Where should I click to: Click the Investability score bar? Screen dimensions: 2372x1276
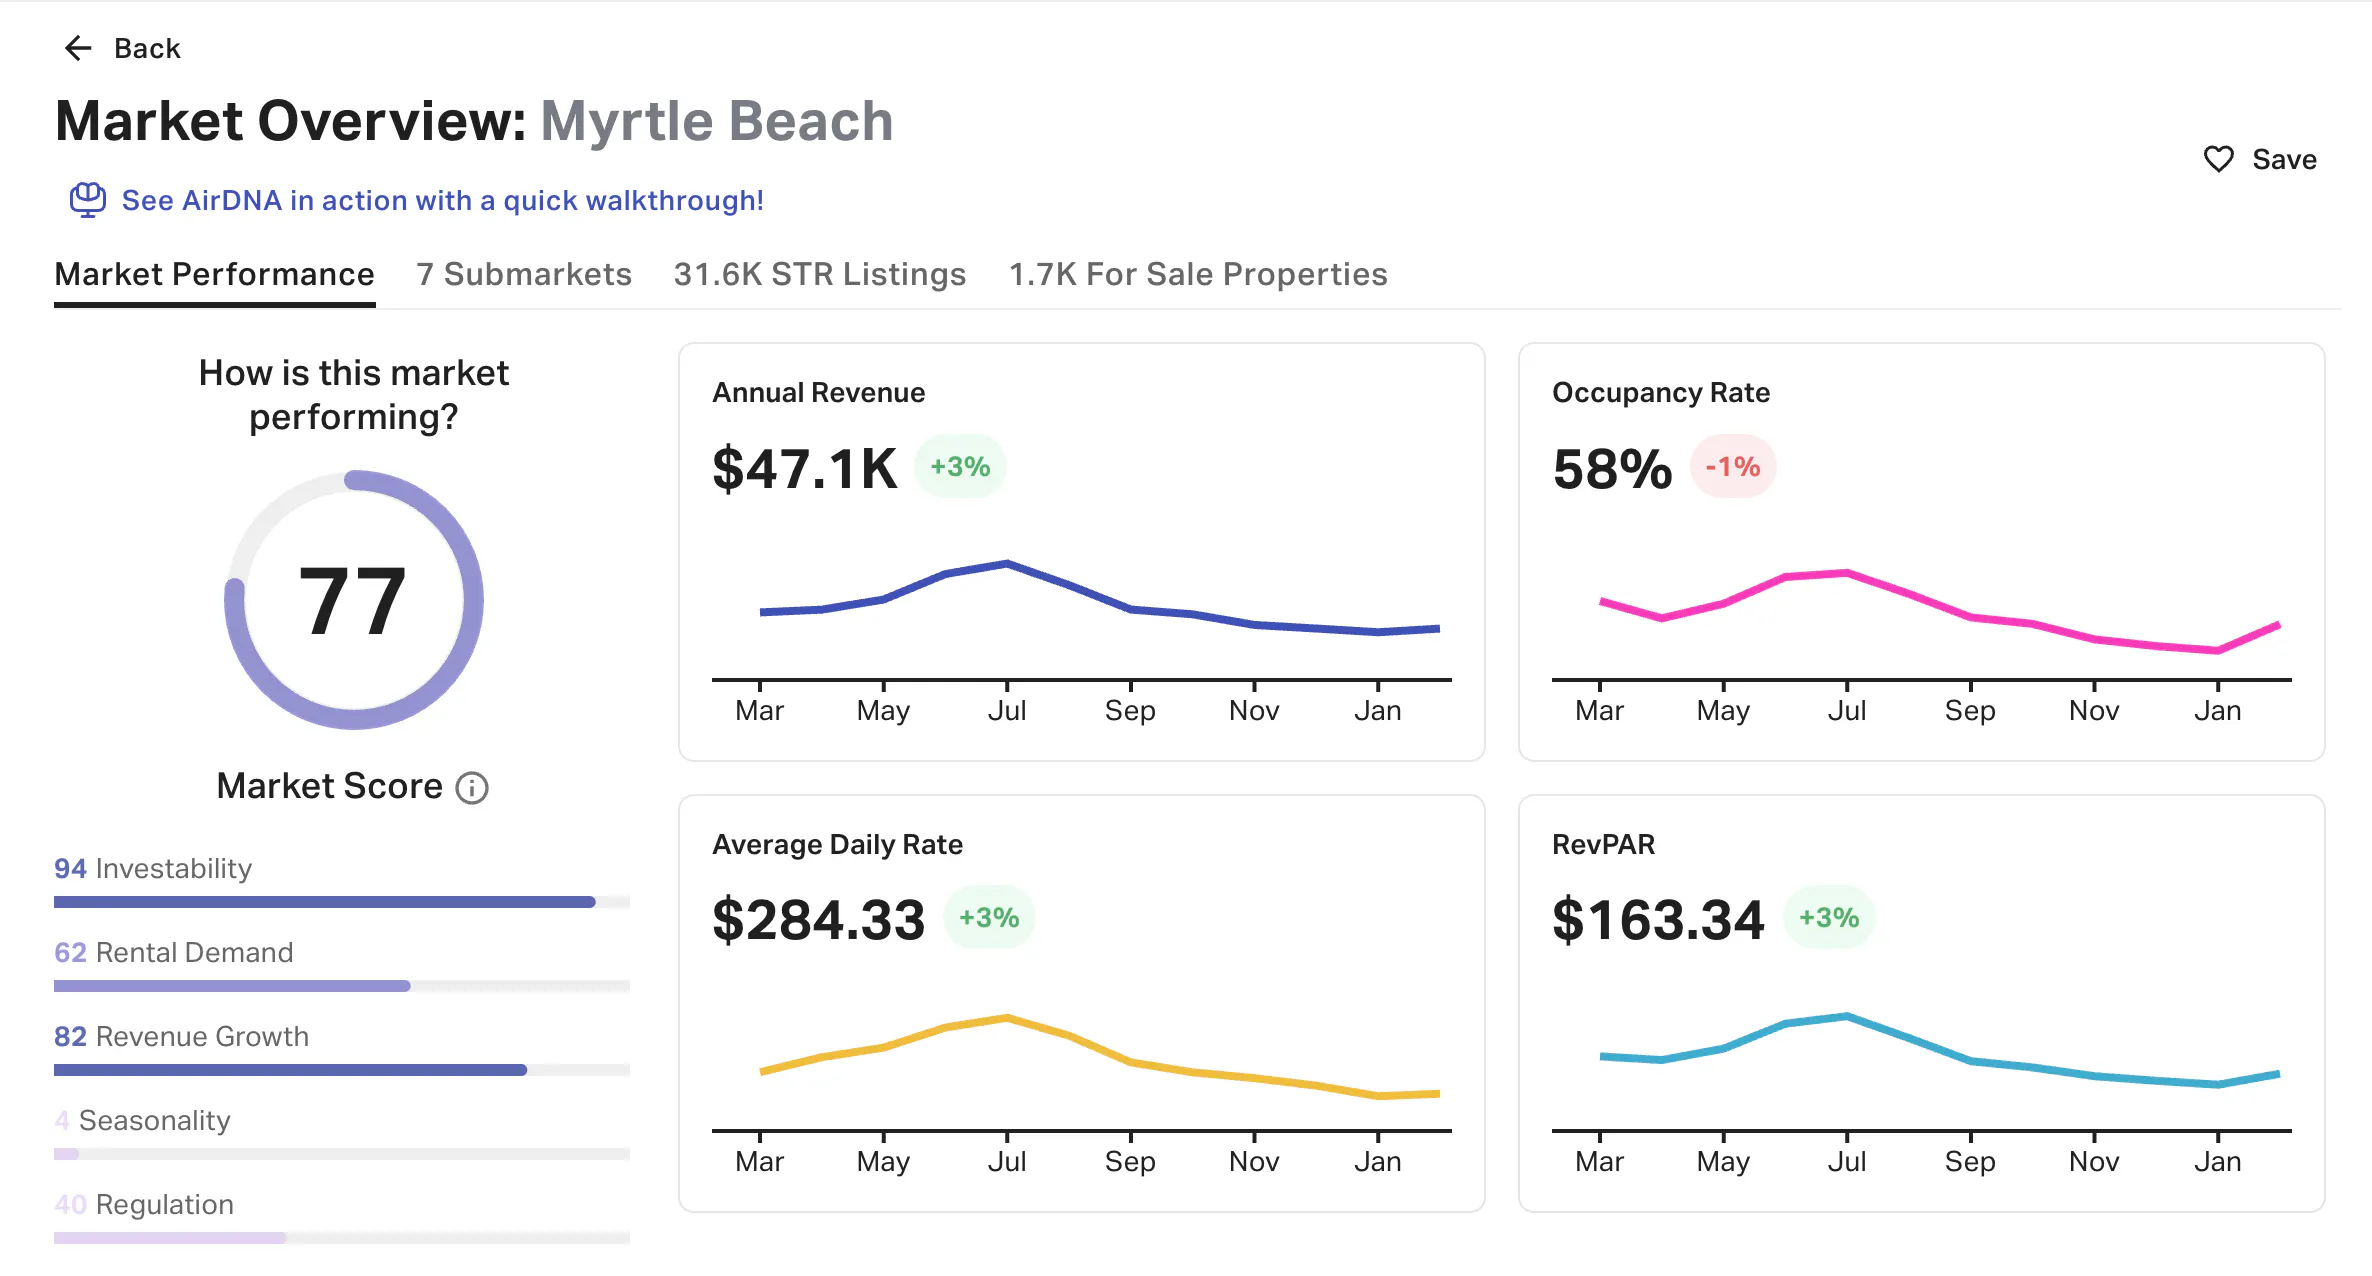tap(342, 902)
